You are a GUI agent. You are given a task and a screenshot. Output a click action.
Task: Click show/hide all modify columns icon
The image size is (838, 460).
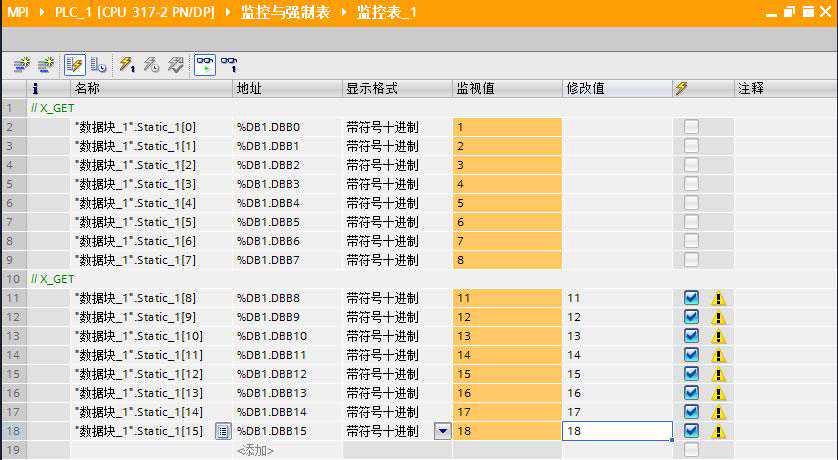74,64
